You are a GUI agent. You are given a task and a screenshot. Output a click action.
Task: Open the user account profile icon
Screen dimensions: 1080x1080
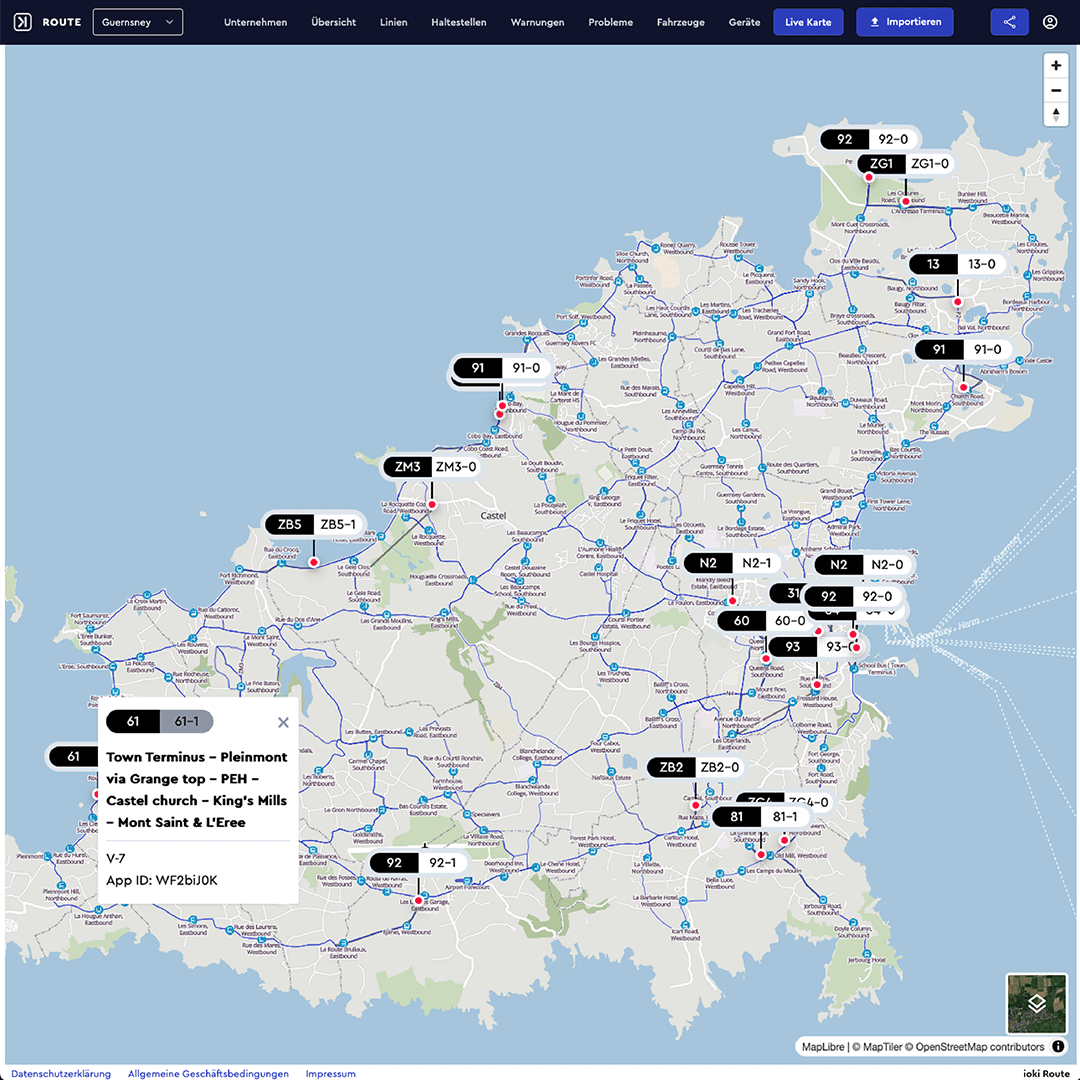[x=1050, y=22]
